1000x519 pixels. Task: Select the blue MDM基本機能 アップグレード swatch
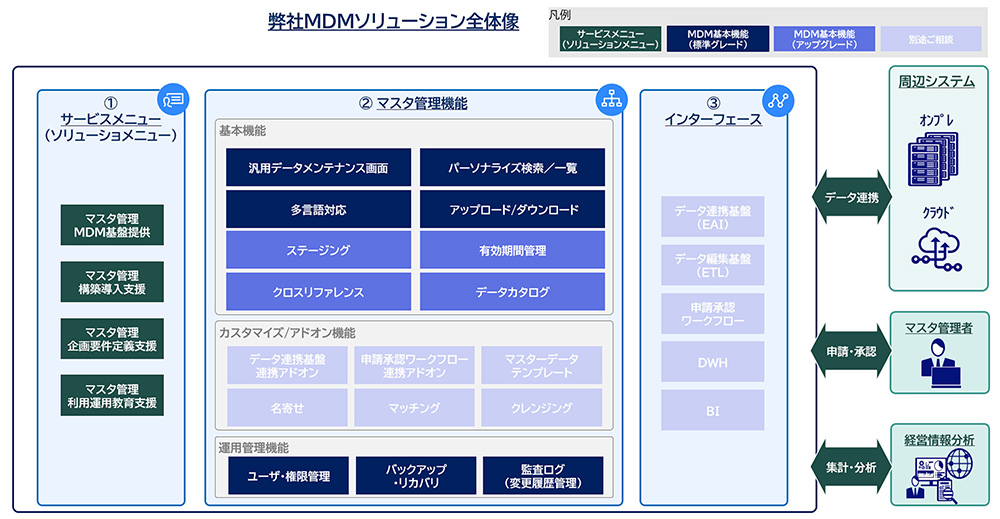click(824, 39)
